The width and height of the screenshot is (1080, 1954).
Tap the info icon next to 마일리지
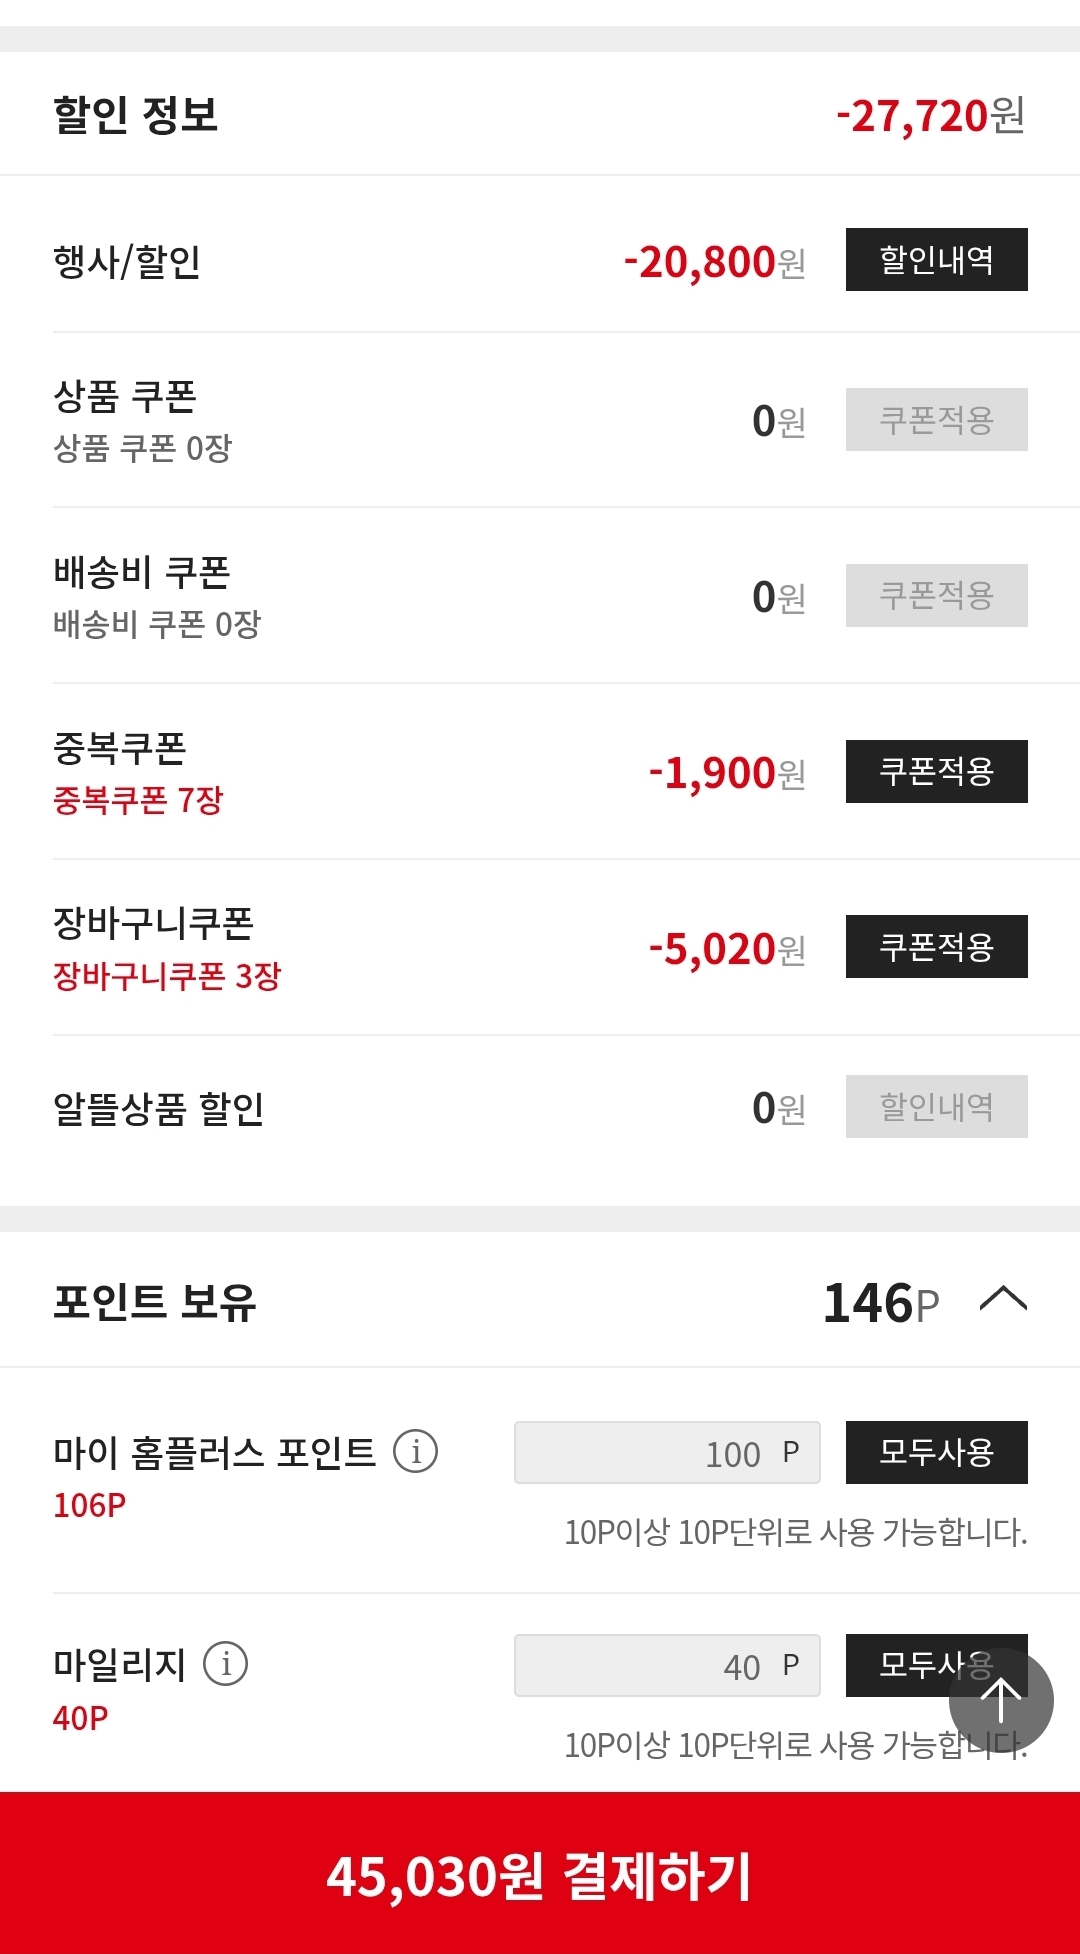click(225, 1664)
